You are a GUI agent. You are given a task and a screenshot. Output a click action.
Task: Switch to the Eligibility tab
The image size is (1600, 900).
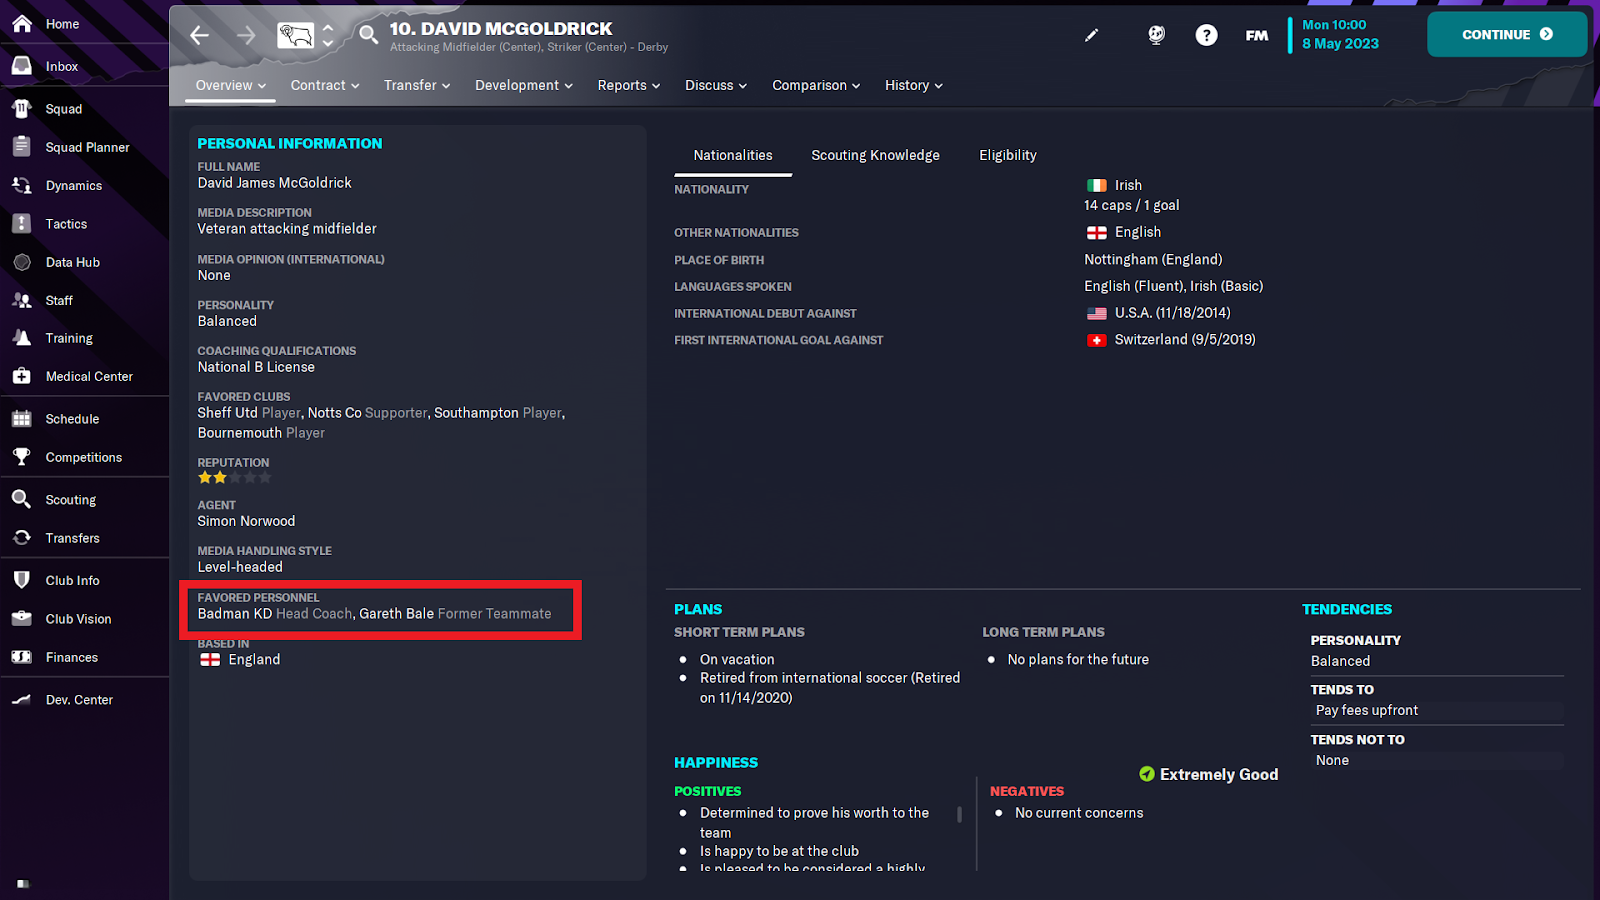tap(1007, 155)
